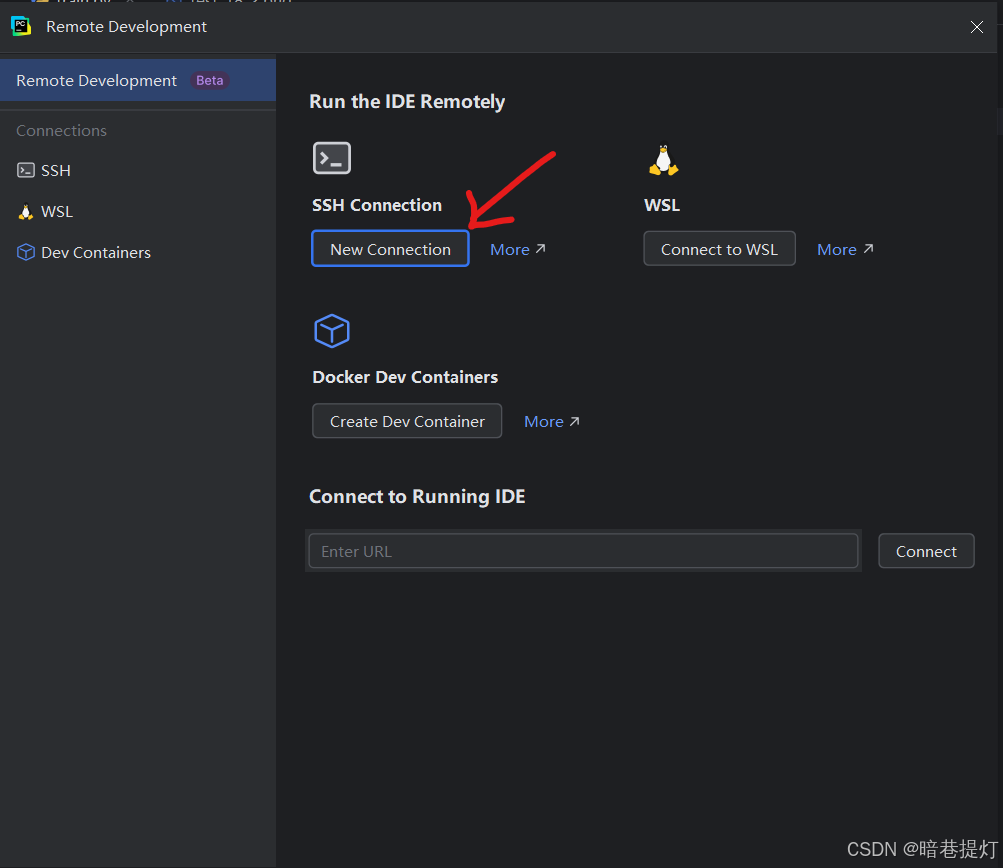The image size is (1003, 868).
Task: Open a New Connection for SSH
Action: coord(390,248)
